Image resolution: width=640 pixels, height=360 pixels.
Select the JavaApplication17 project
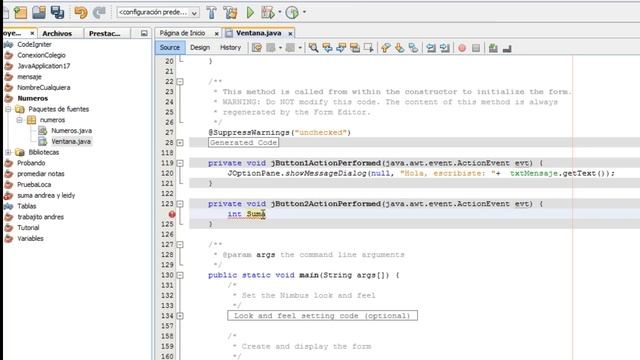tap(43, 66)
